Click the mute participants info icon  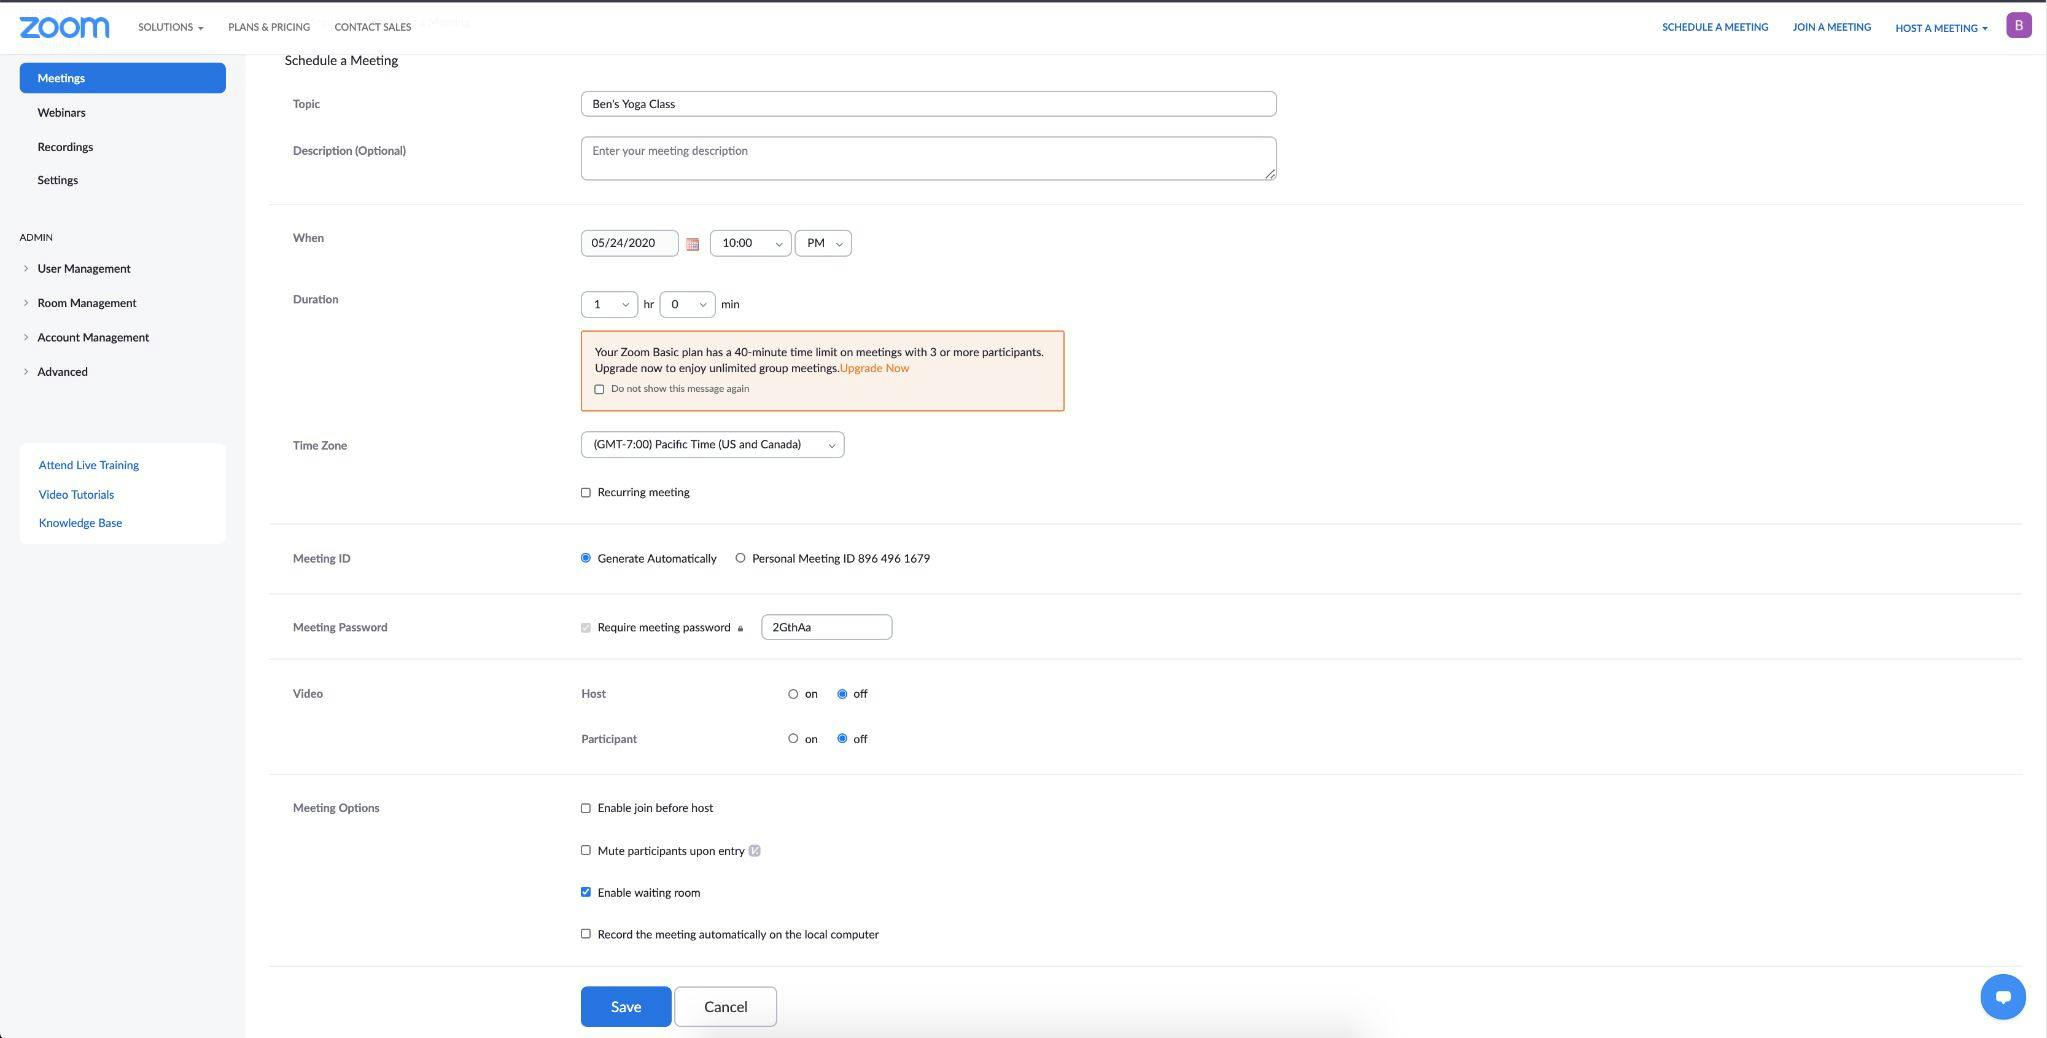pyautogui.click(x=755, y=851)
